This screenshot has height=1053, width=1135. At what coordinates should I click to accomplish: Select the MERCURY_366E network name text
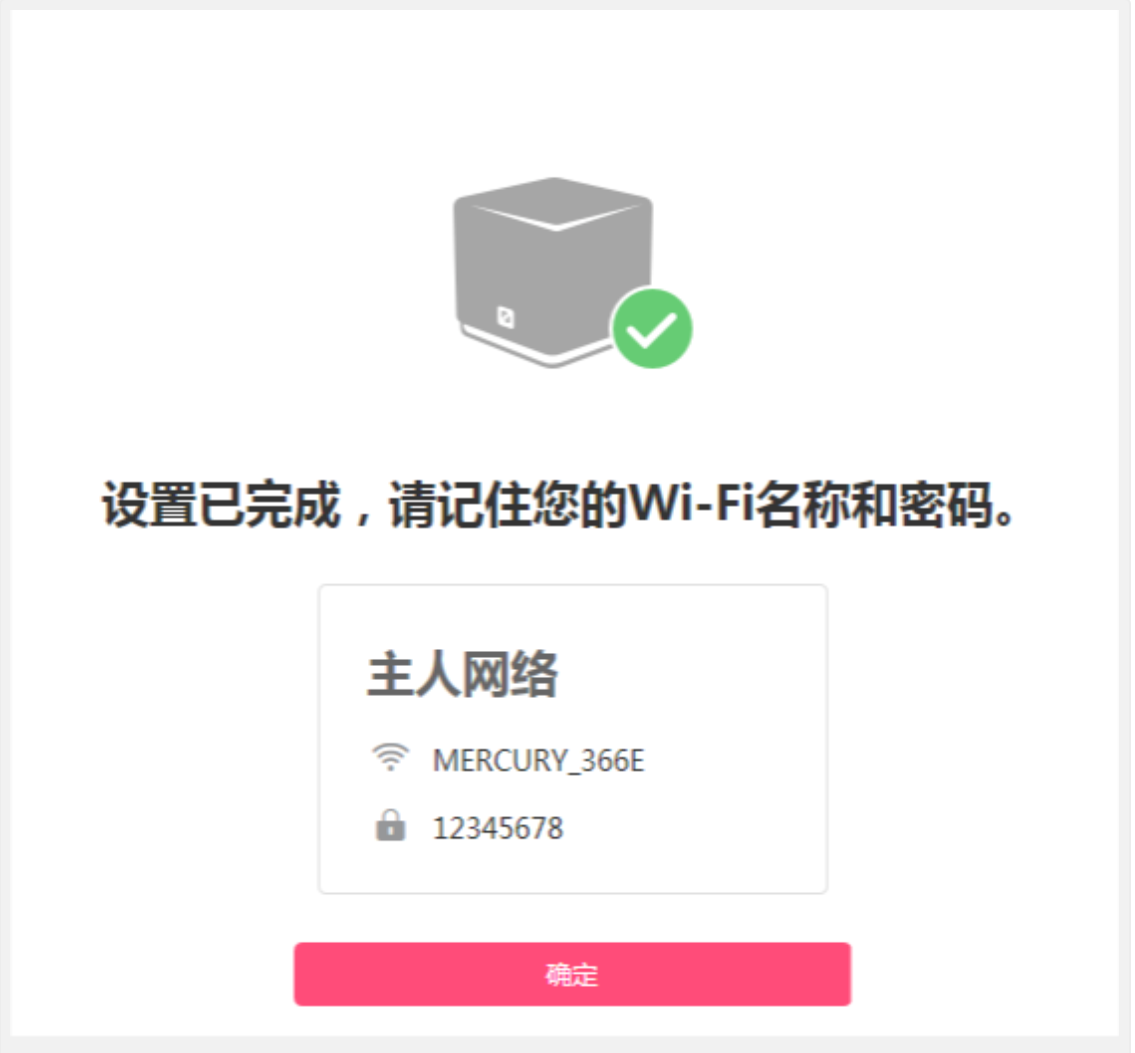pos(538,761)
